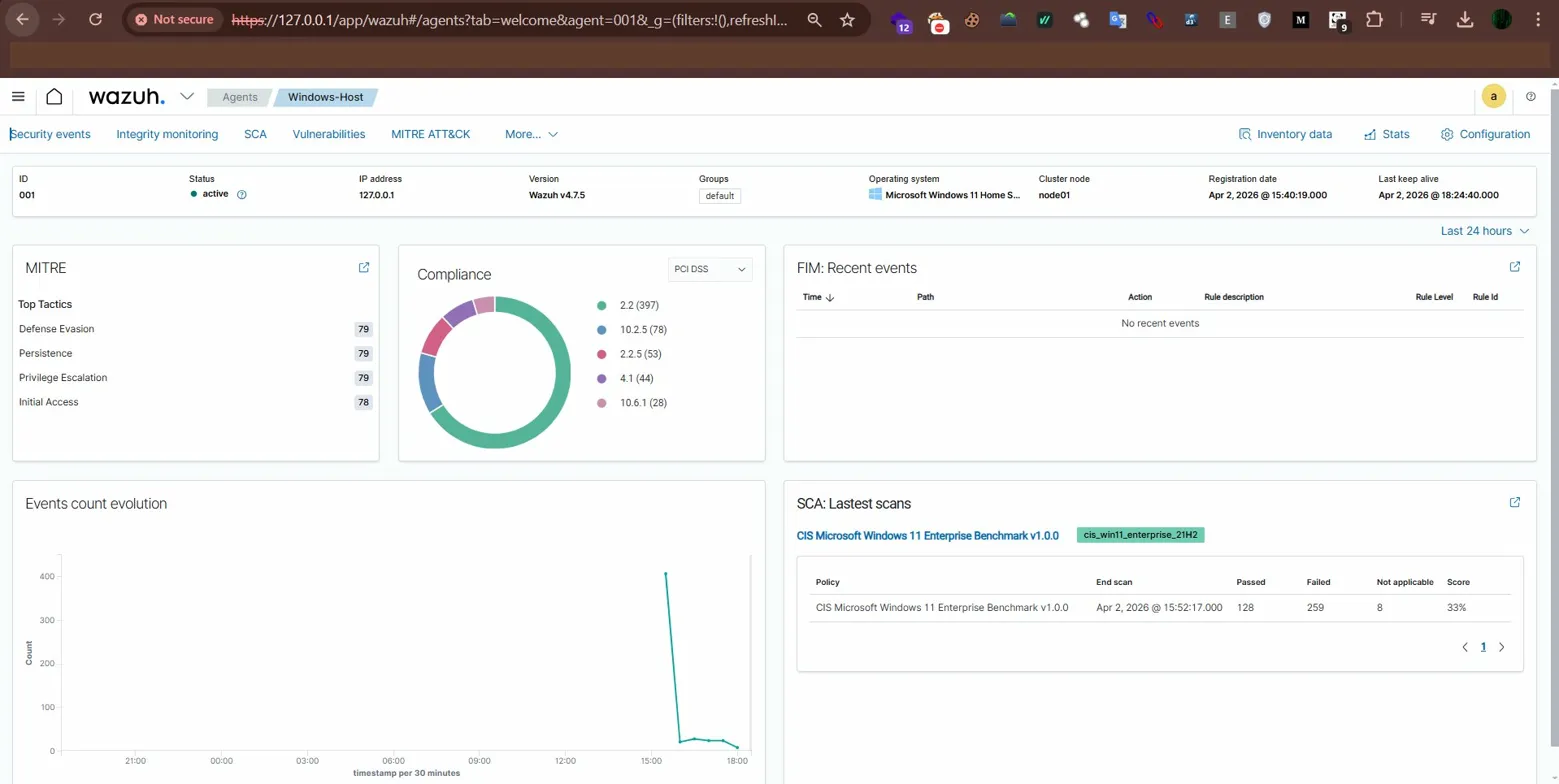The width and height of the screenshot is (1559, 784).
Task: Click the help question mark icon
Action: (x=1531, y=96)
